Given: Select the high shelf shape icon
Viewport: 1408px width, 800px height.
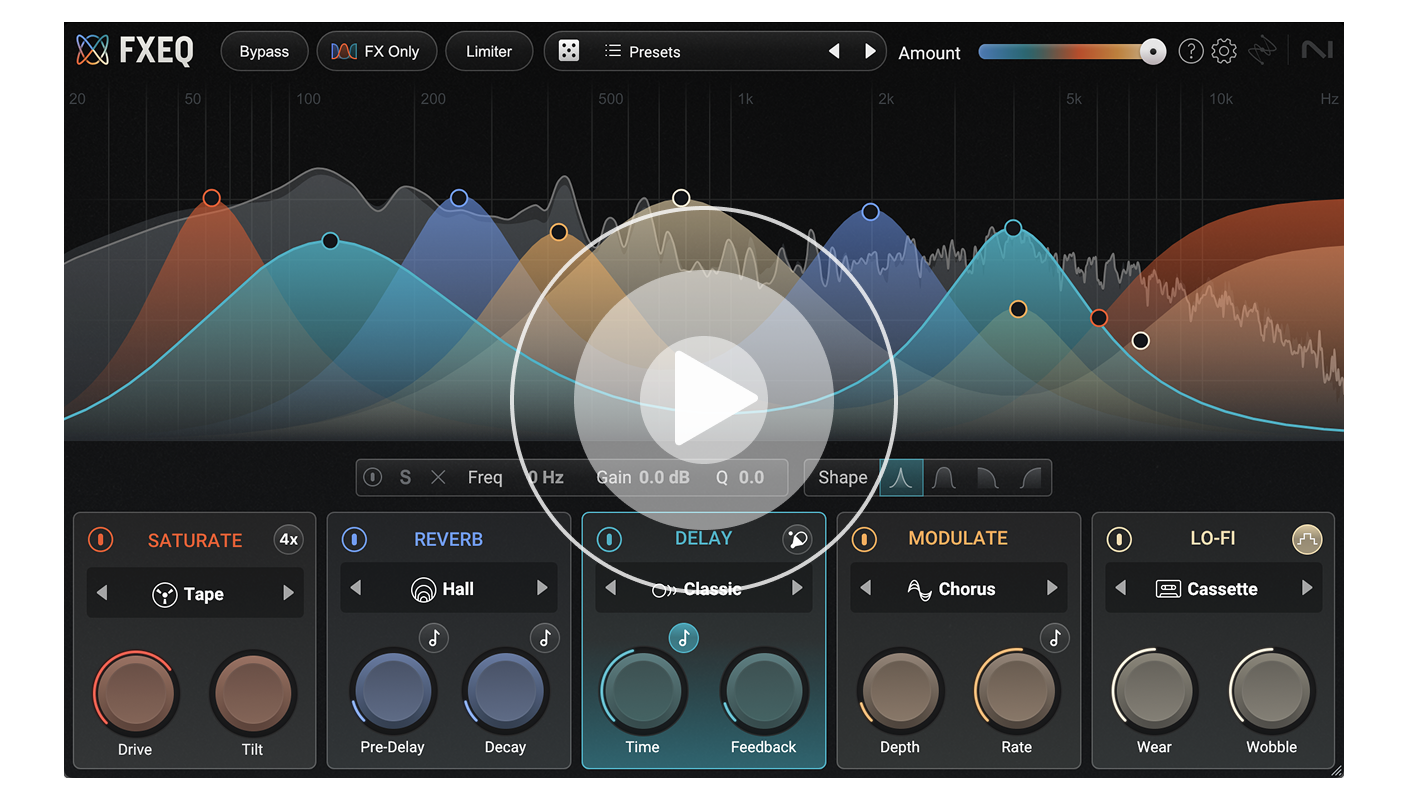Looking at the screenshot, I should click(1030, 478).
